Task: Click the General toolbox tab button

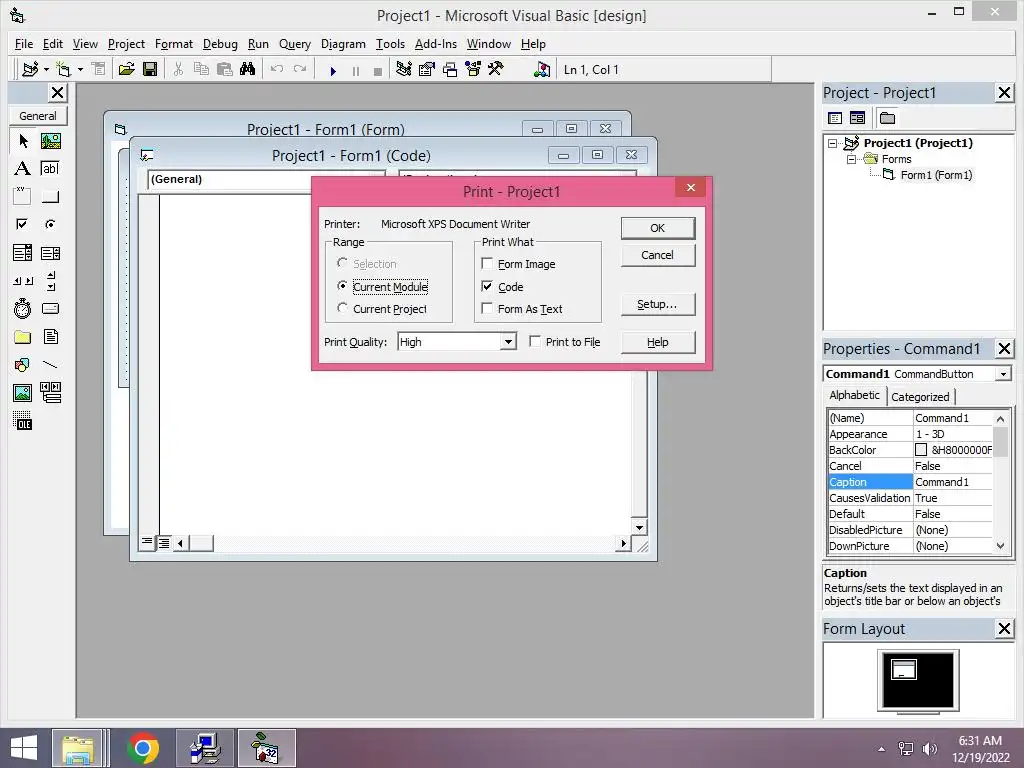Action: point(38,116)
